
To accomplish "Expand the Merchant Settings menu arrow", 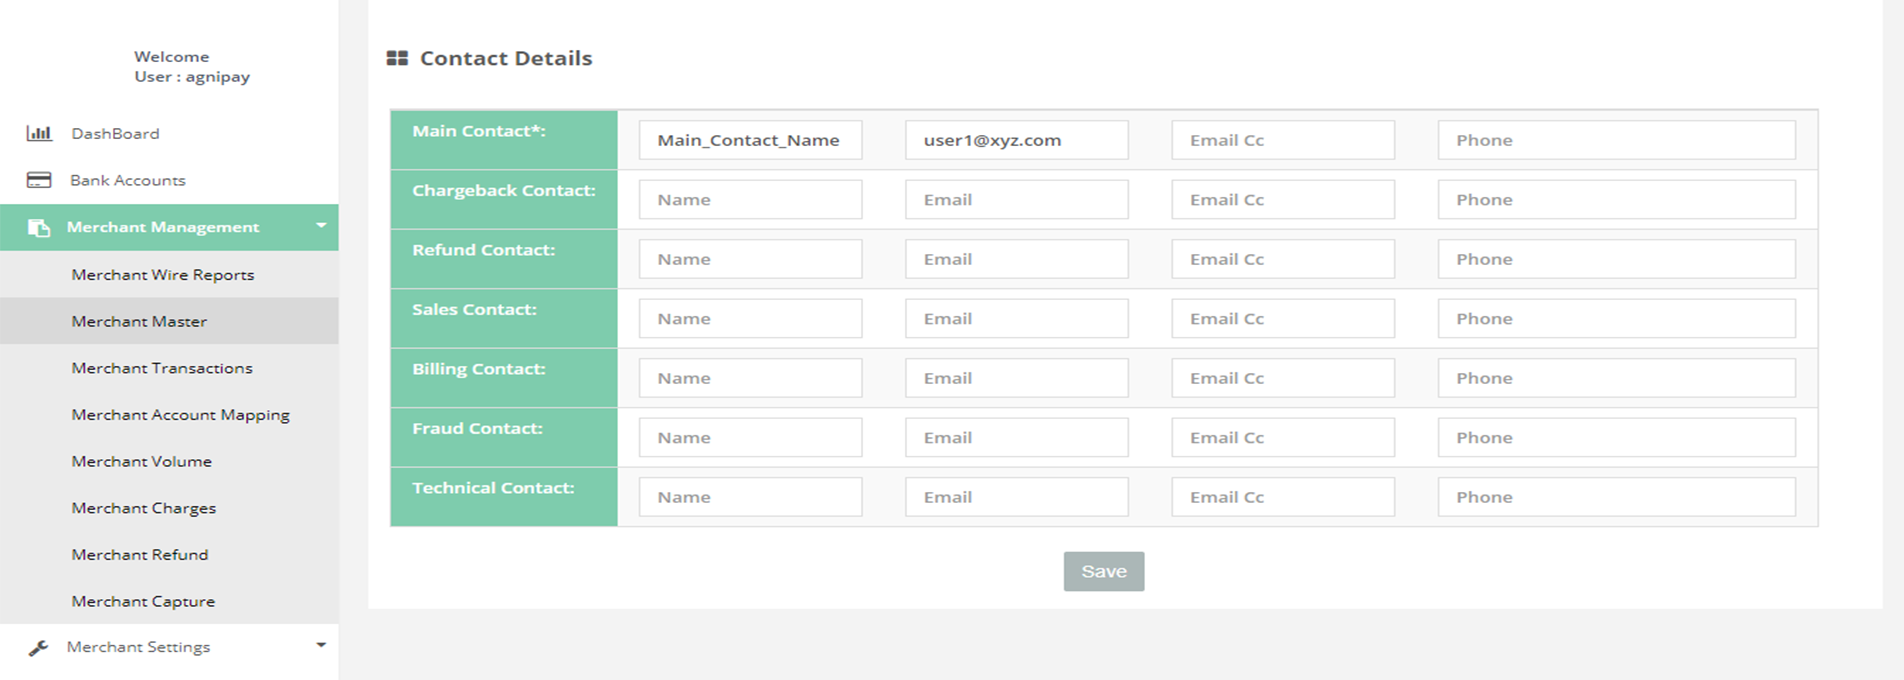I will coord(321,646).
